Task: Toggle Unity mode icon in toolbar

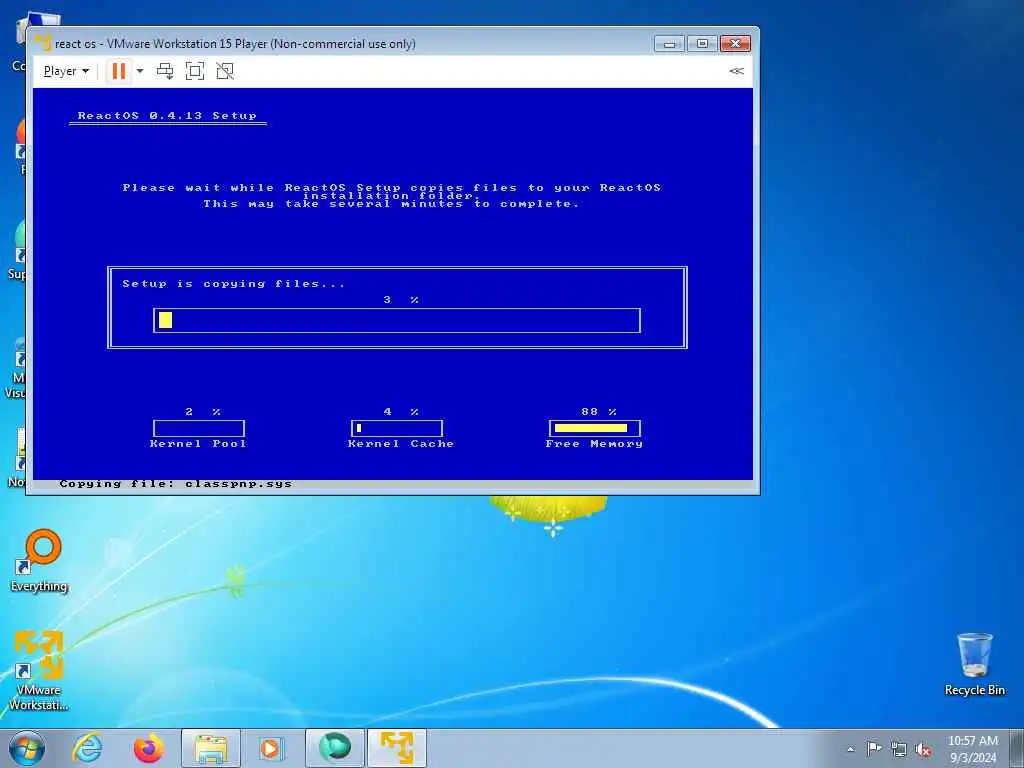Action: [x=225, y=71]
